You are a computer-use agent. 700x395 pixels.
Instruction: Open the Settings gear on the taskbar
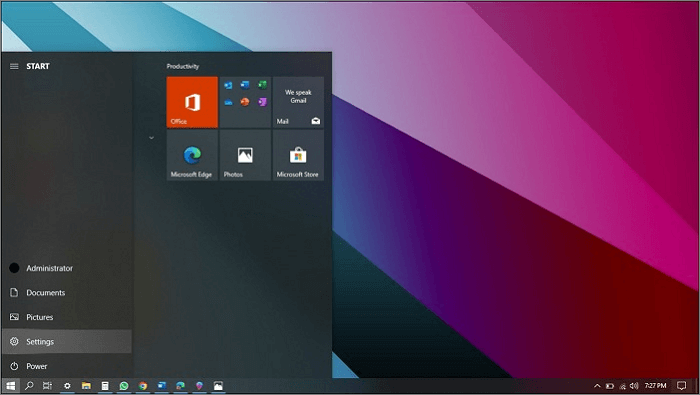67,386
